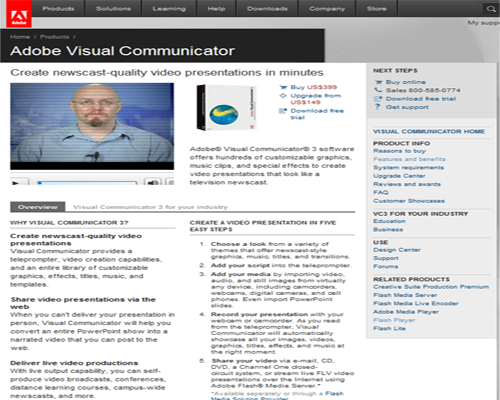Open System requirements link
This screenshot has width=500, height=400.
tap(408, 167)
